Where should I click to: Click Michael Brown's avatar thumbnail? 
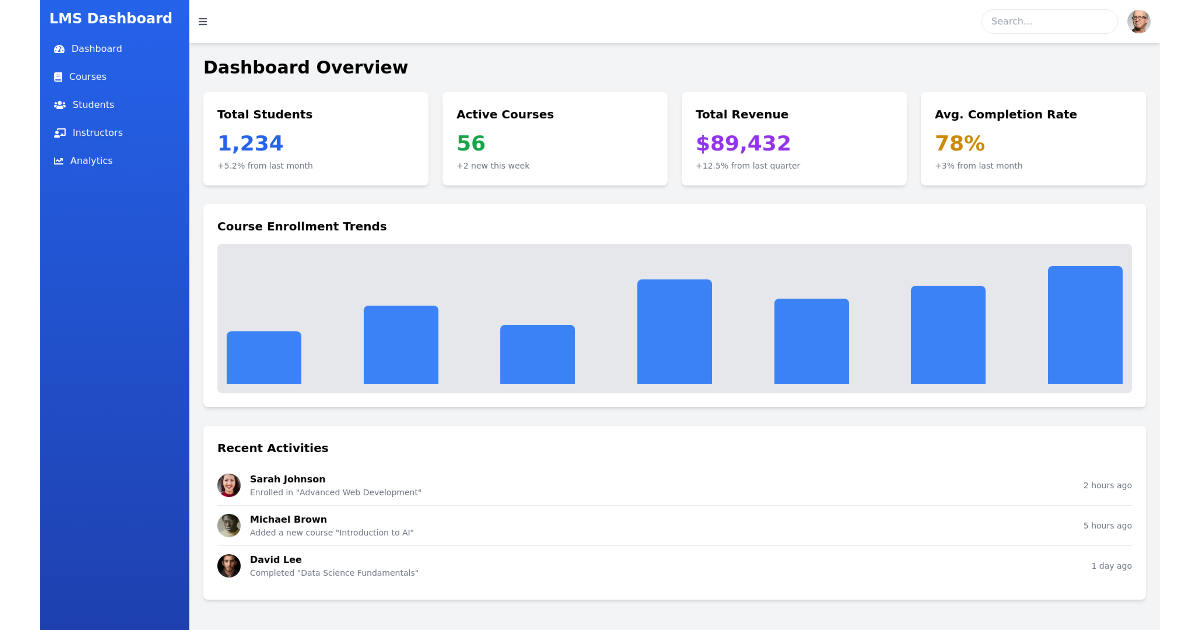(229, 525)
